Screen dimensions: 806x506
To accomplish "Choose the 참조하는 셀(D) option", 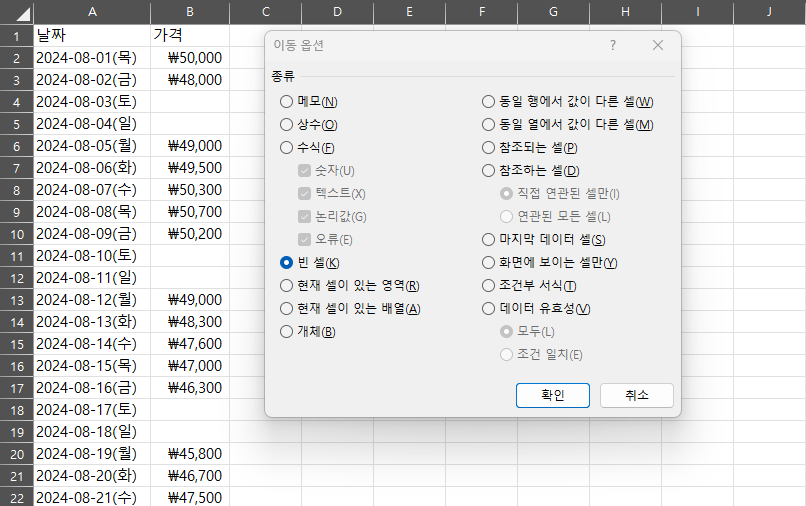I will 530,171.
